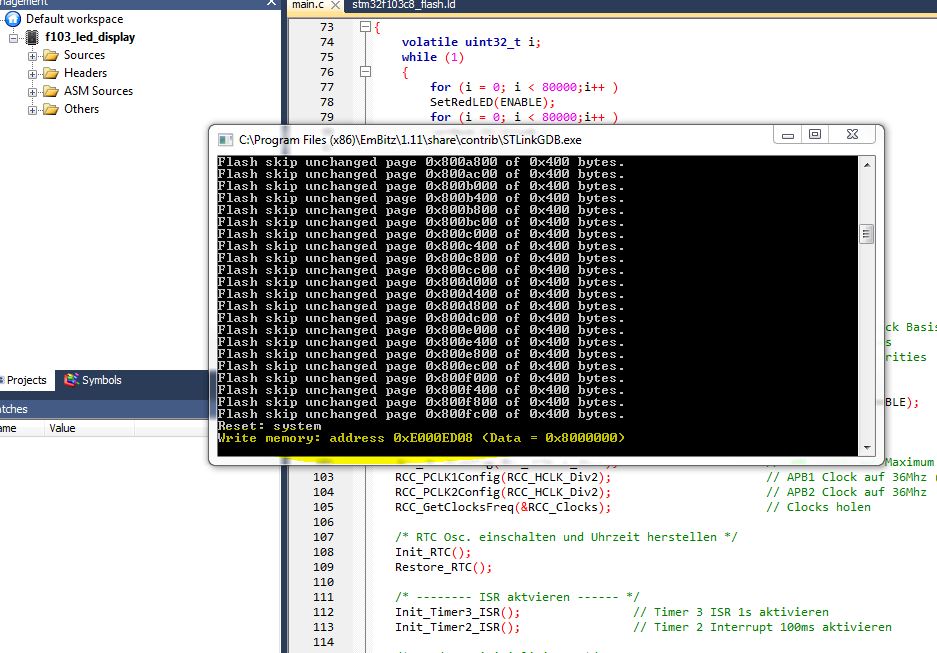937x653 pixels.
Task: Maximize the STLinkGDB console window
Action: [x=814, y=134]
